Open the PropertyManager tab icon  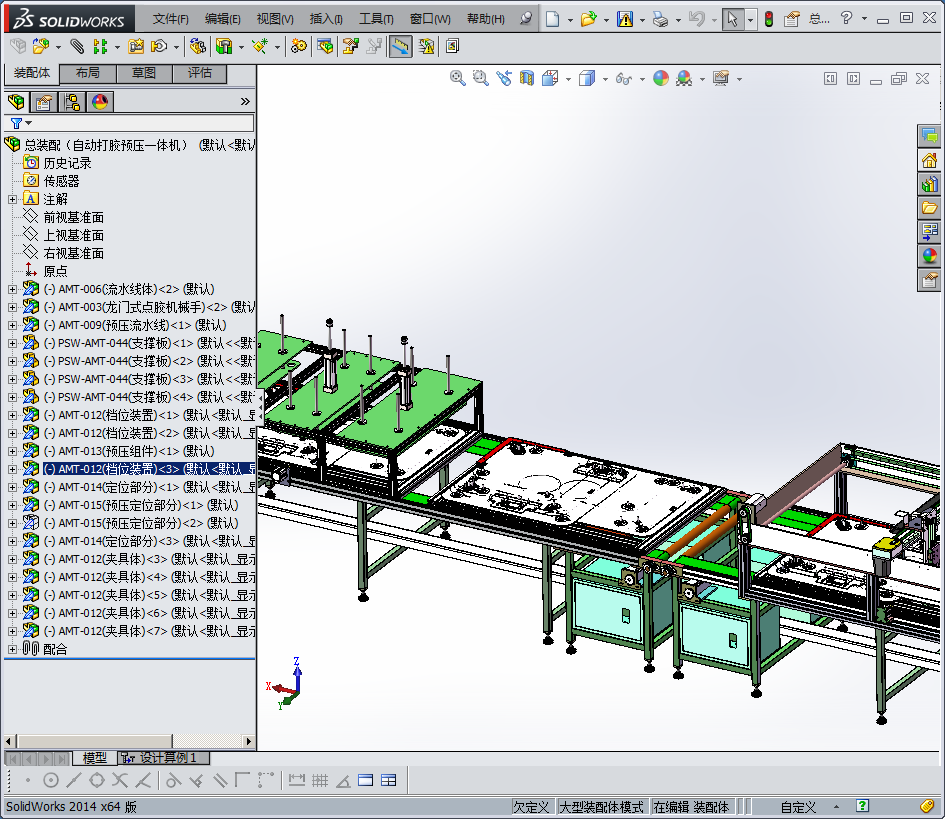point(43,102)
